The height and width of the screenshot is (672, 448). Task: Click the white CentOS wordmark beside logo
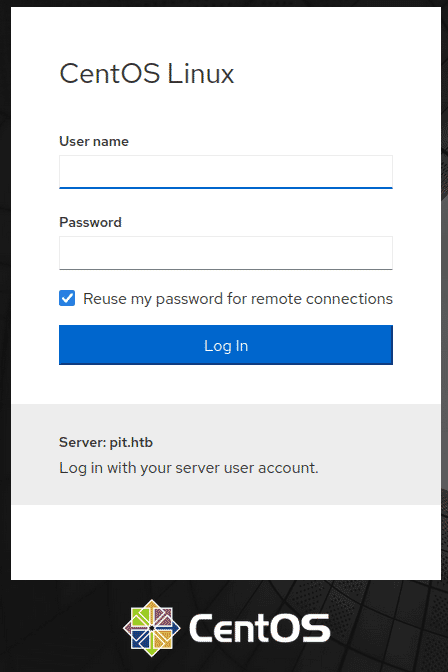[259, 628]
